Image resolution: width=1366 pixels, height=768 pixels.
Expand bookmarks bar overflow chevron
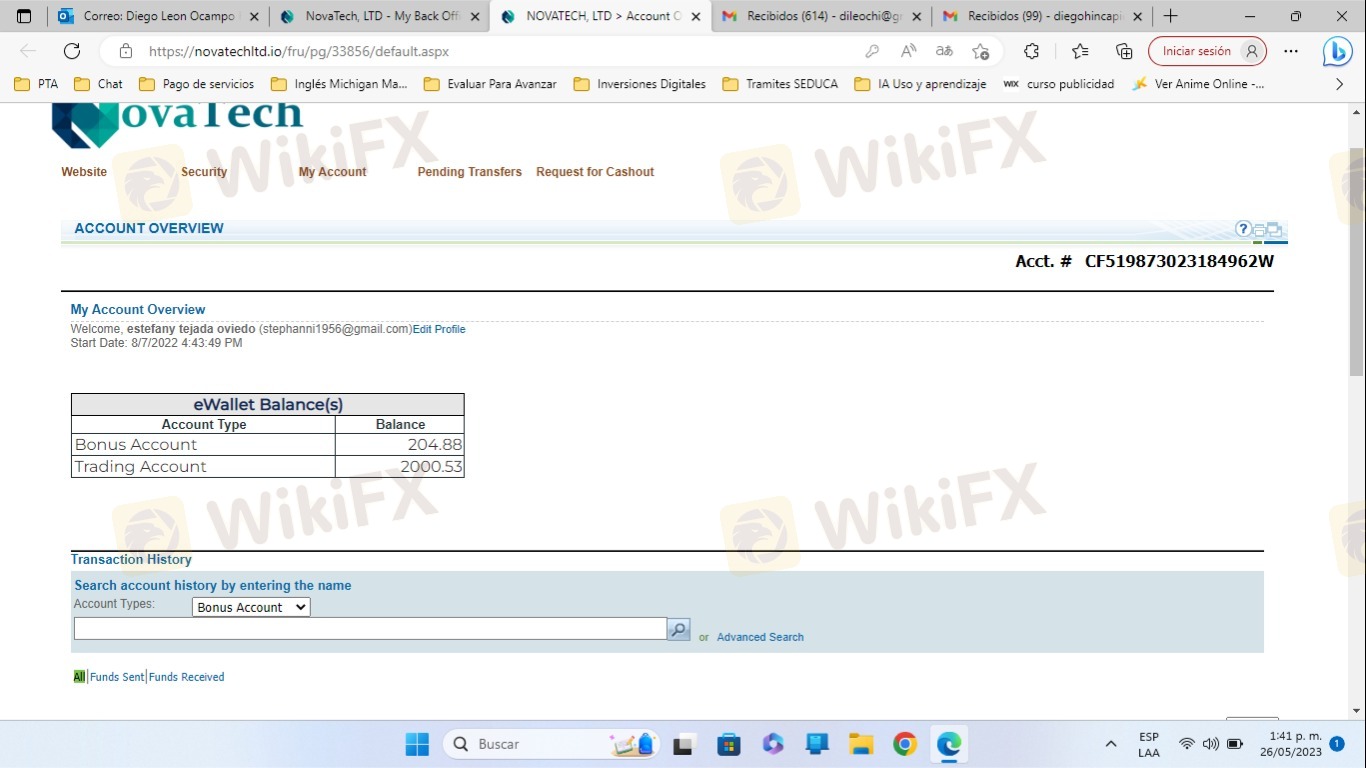pos(1340,84)
